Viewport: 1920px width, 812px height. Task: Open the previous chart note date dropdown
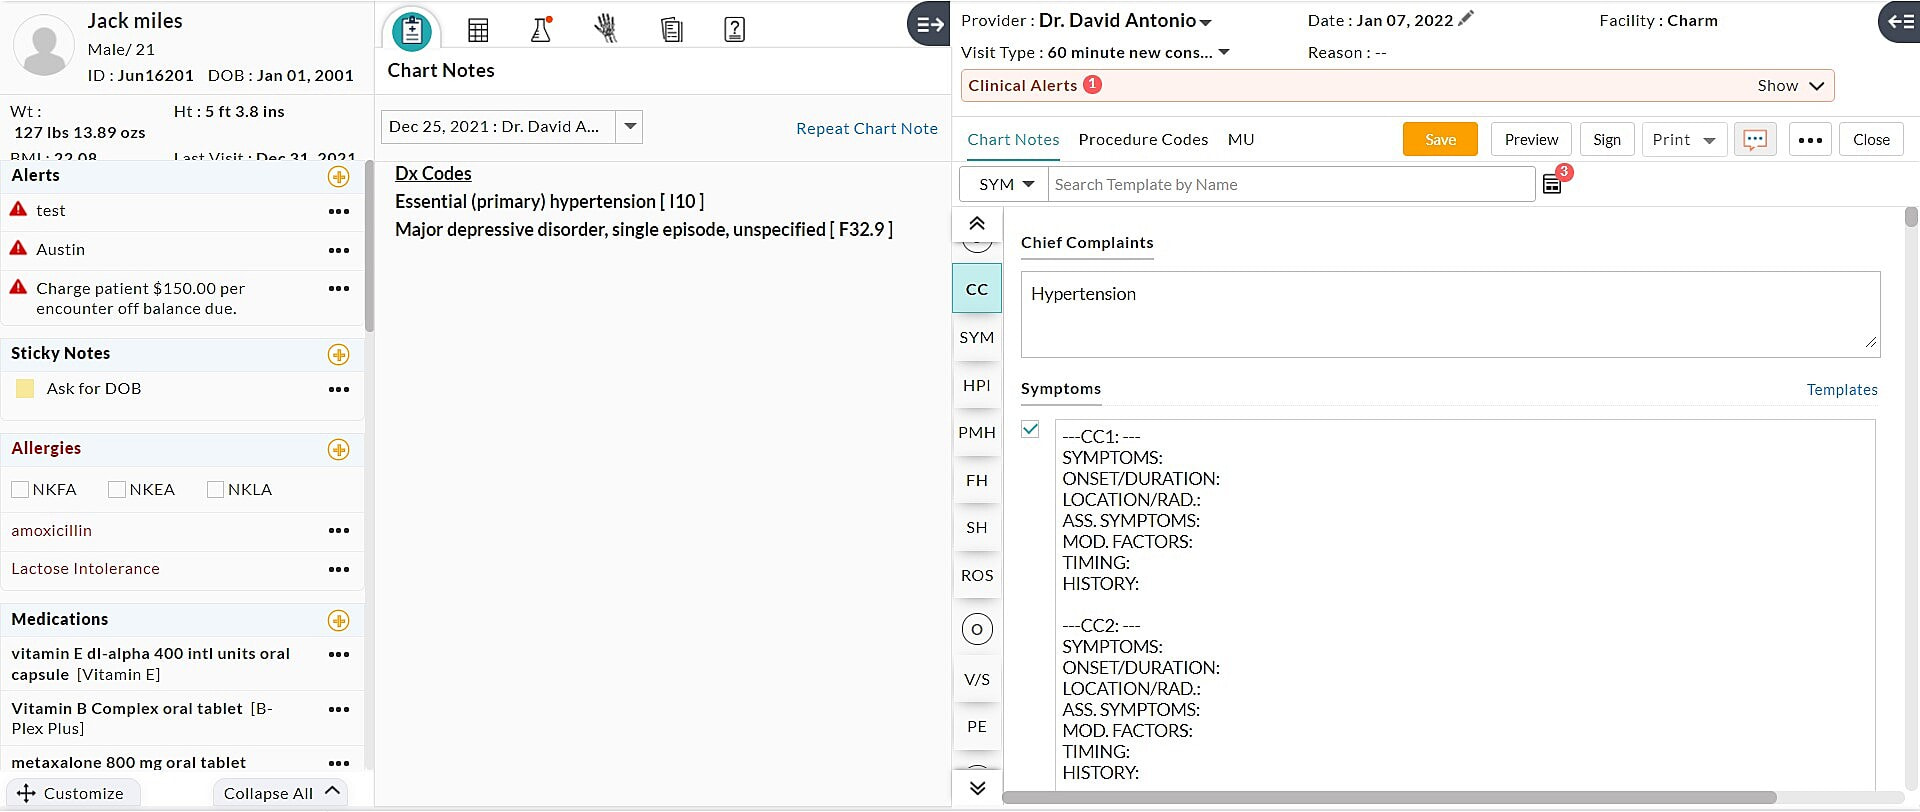tap(630, 127)
